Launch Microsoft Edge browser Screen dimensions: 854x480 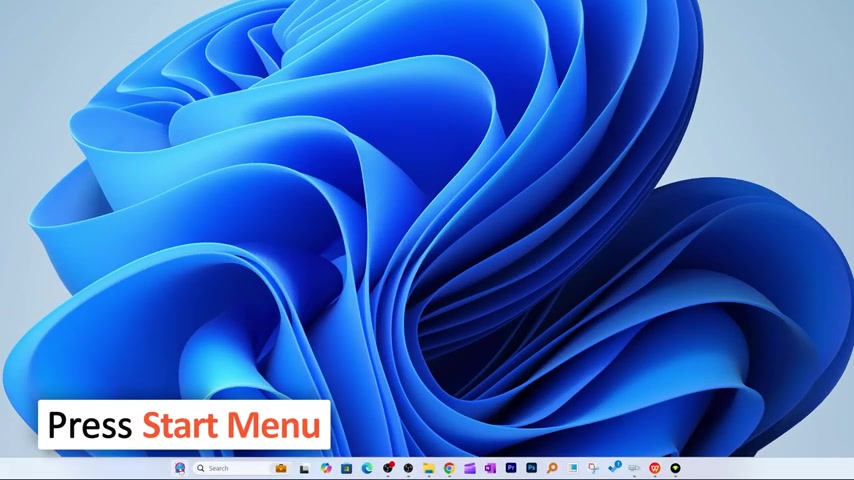(367, 468)
